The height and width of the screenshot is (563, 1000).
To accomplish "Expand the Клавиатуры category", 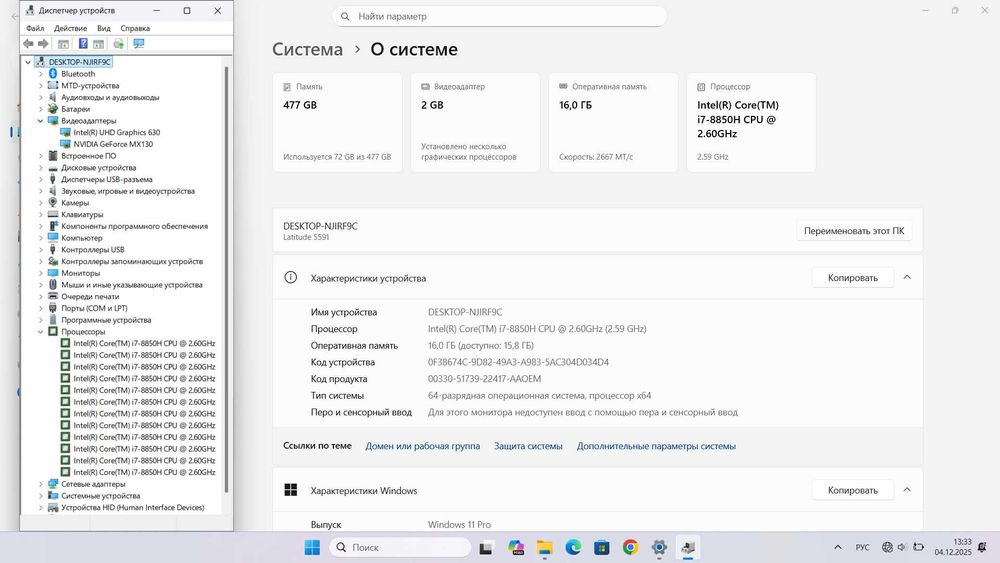I will click(41, 214).
